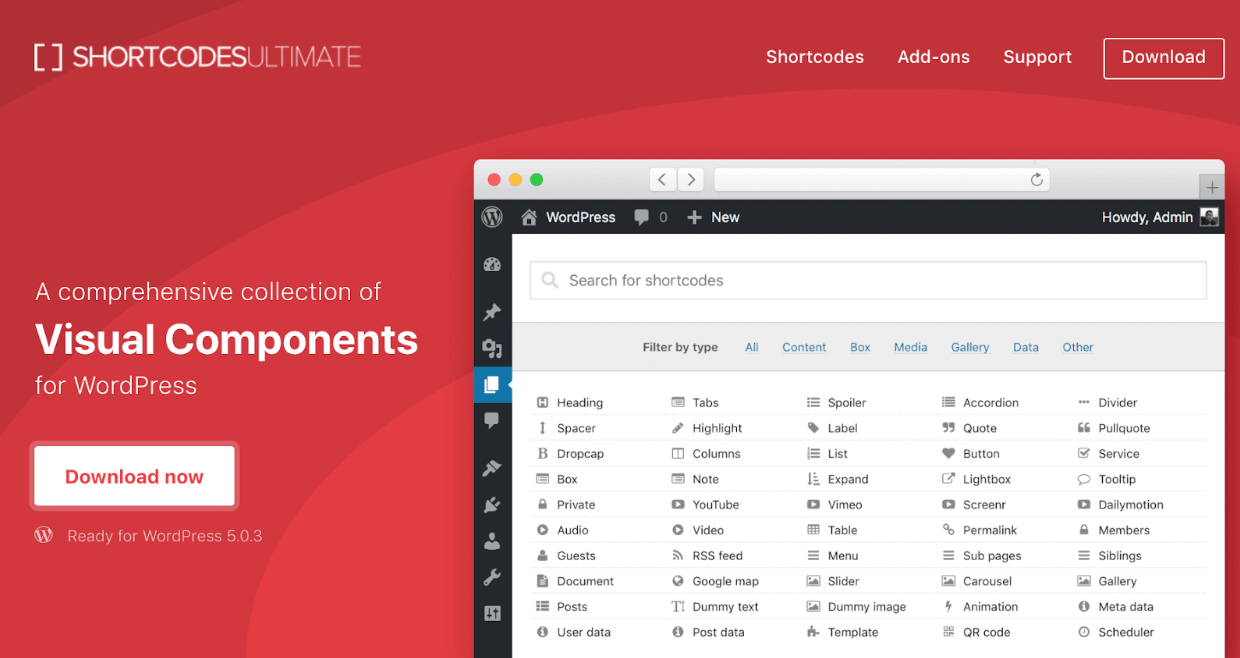
Task: Choose the Google map shortcode
Action: (725, 581)
